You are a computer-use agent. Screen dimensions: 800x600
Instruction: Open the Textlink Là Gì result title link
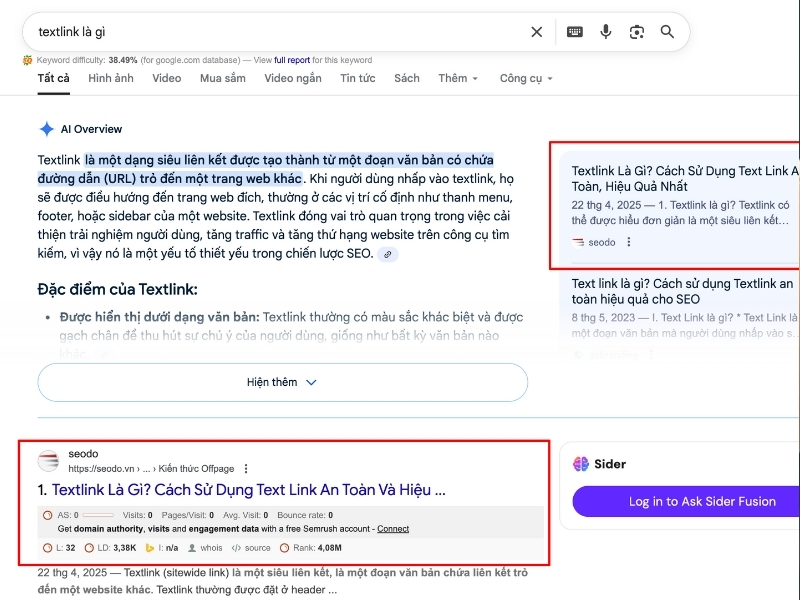(x=248, y=490)
